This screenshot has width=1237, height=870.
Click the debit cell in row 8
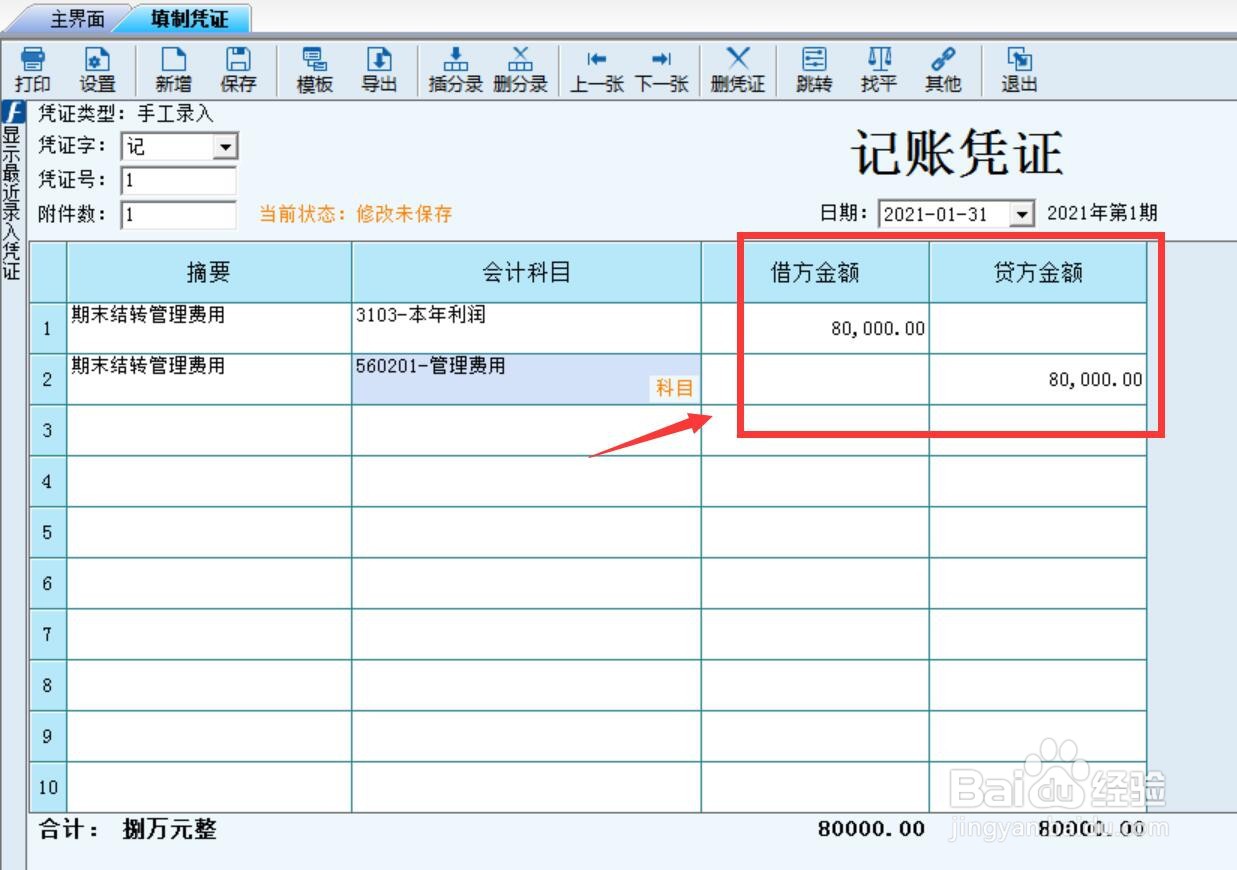point(815,685)
